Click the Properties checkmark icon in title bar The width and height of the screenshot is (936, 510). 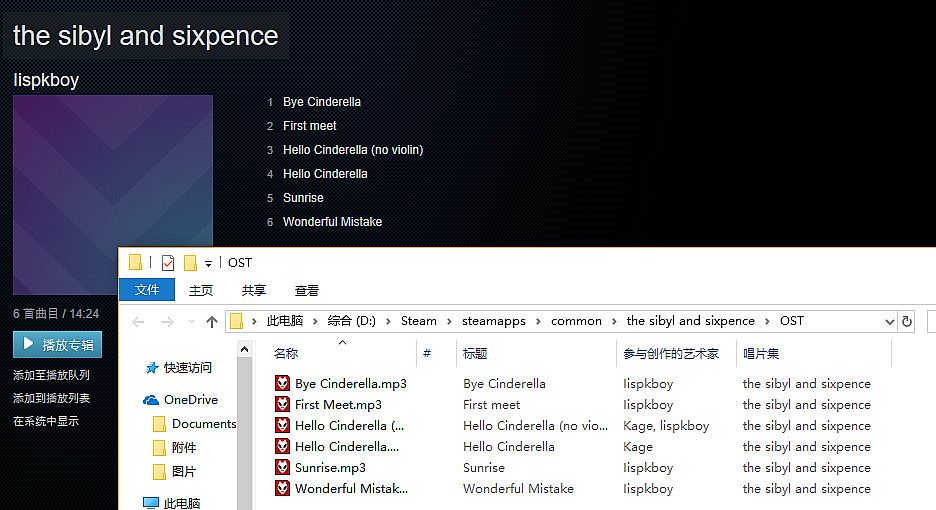pyautogui.click(x=167, y=263)
